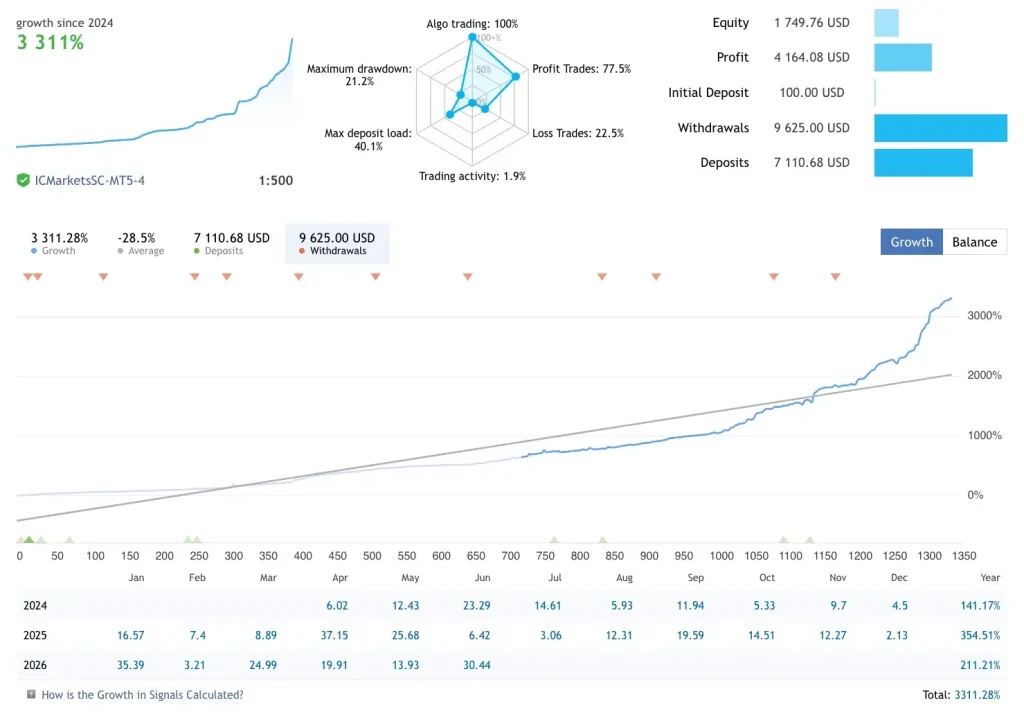Click the Profit Trades point on radar chart
Viewport: 1024px width, 712px height.
click(515, 76)
